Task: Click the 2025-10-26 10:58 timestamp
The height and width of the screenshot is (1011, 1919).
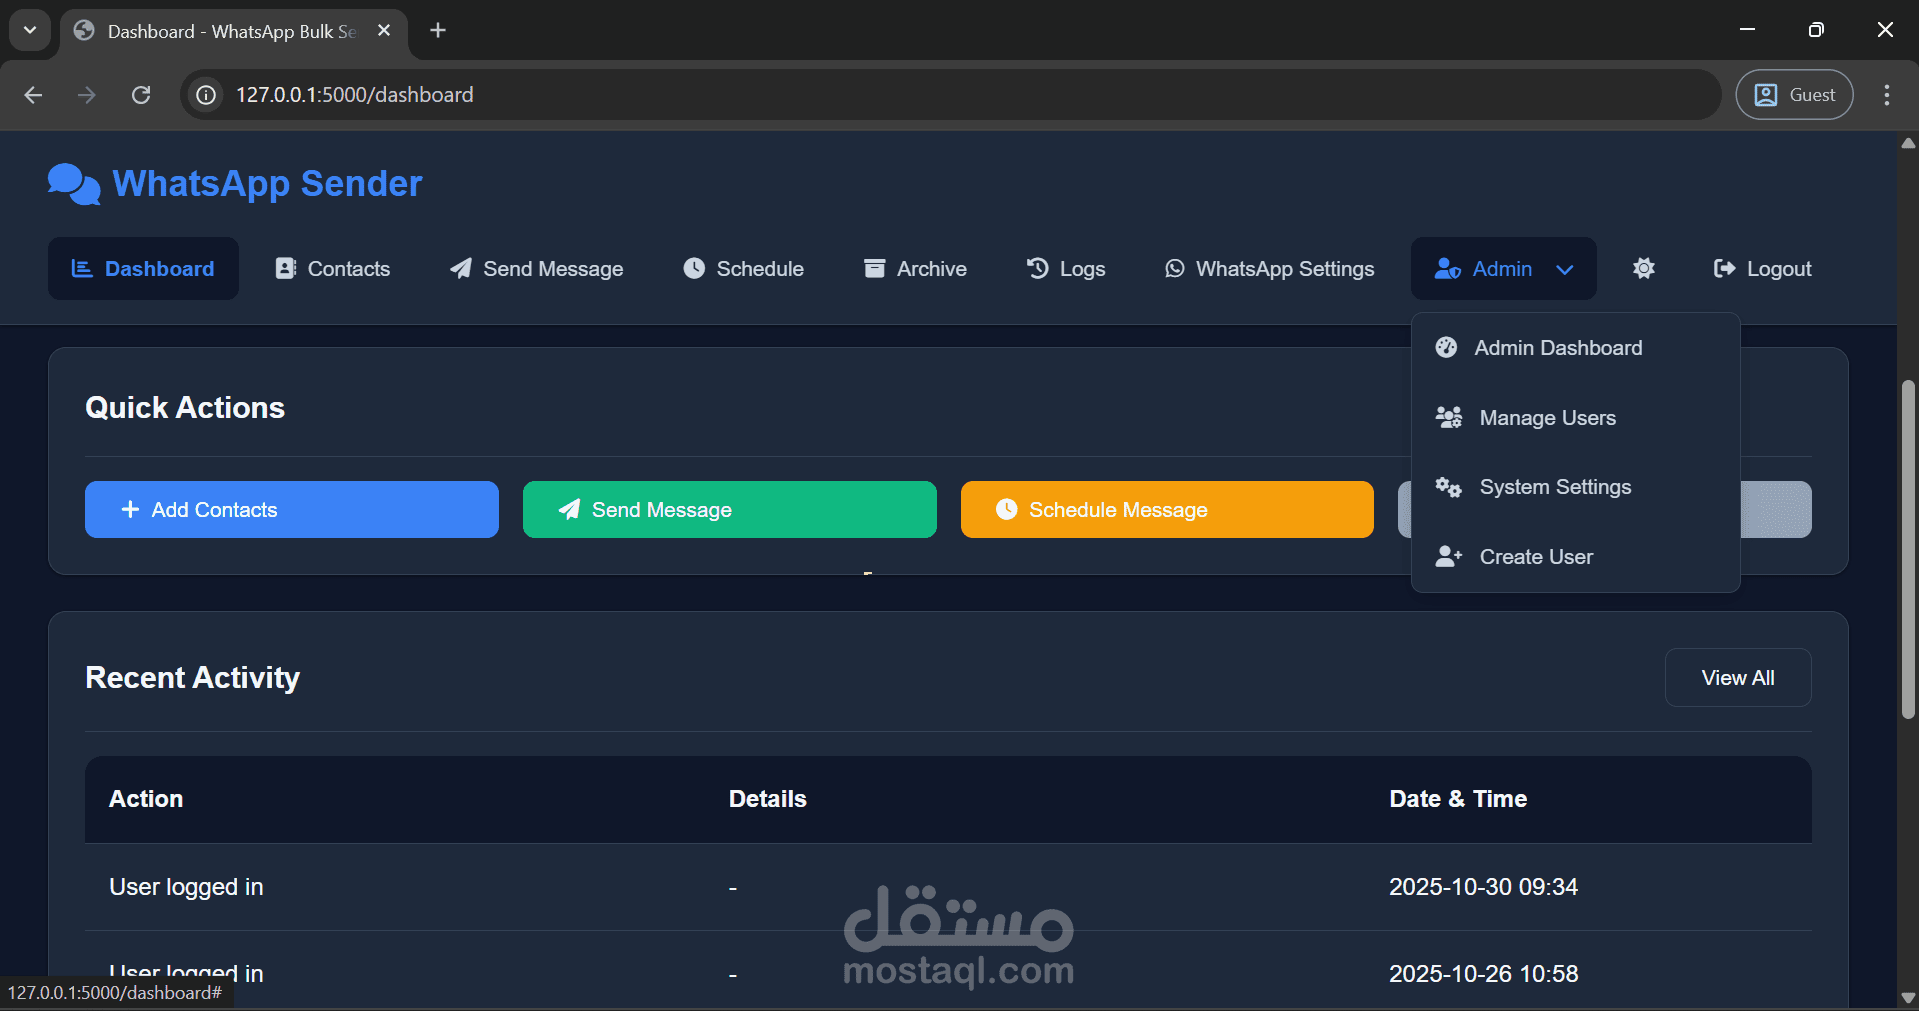Action: pyautogui.click(x=1484, y=974)
